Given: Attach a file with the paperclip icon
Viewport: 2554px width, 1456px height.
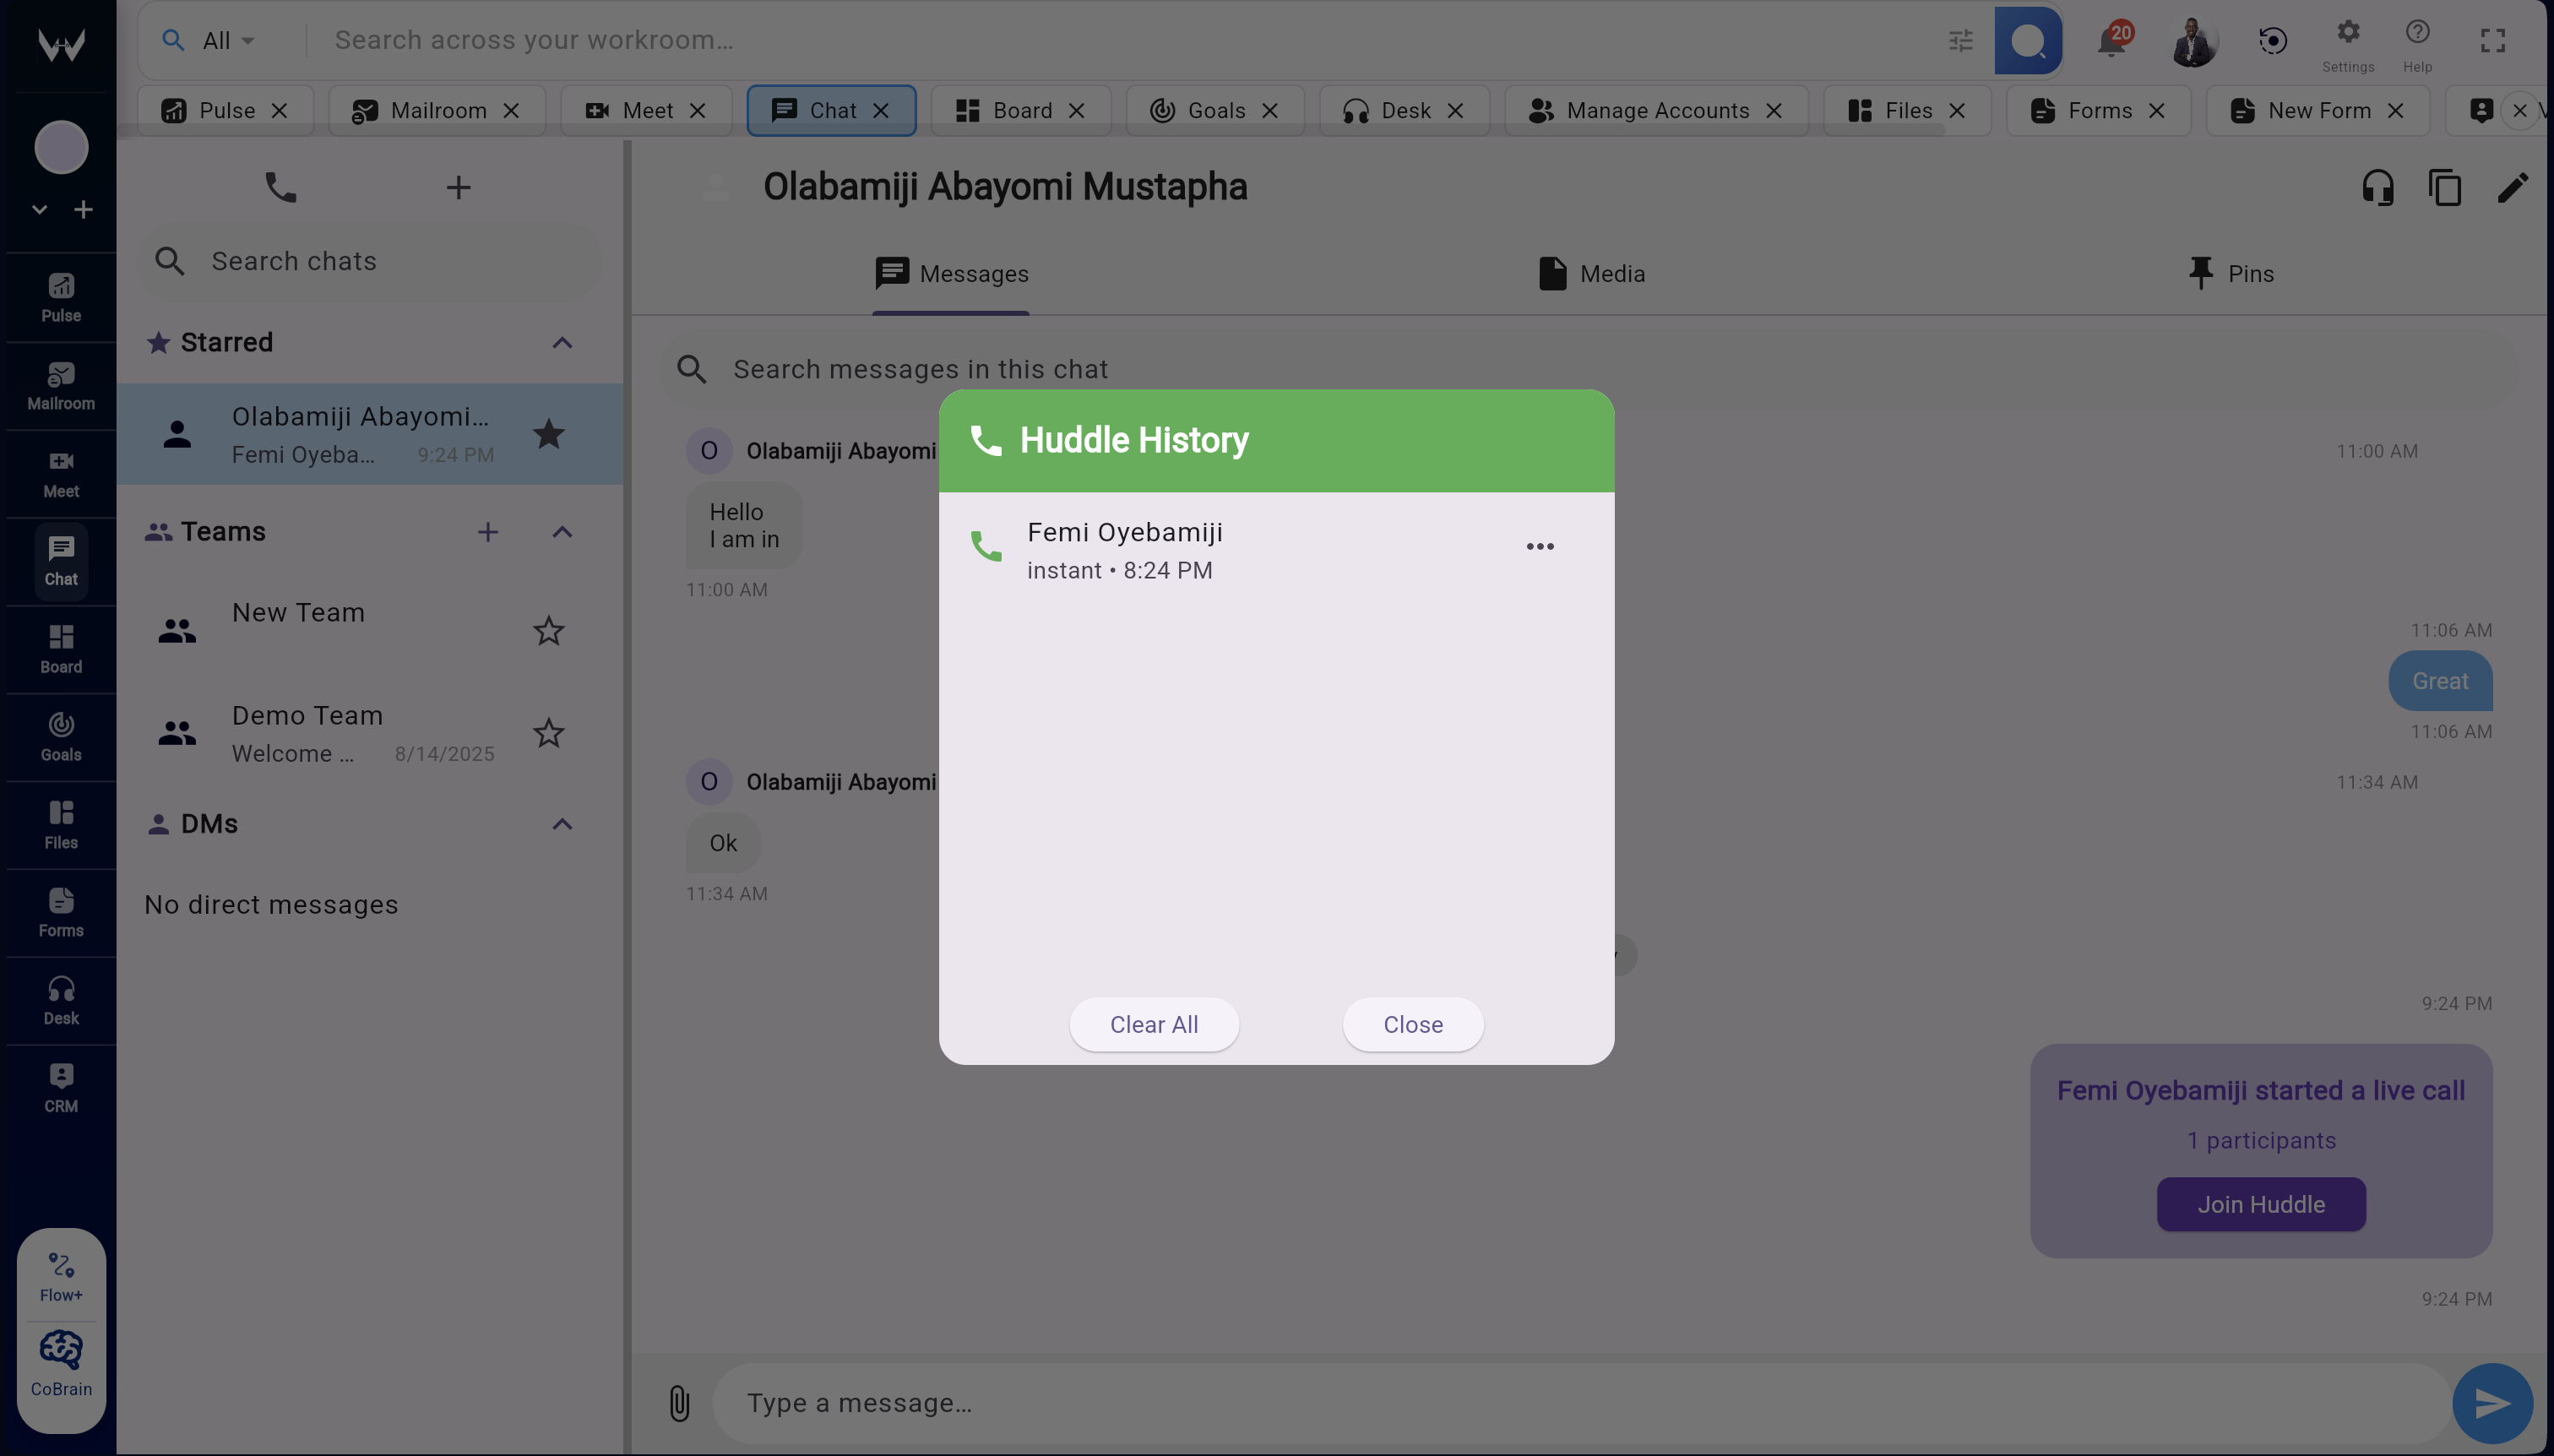Looking at the screenshot, I should coord(679,1402).
